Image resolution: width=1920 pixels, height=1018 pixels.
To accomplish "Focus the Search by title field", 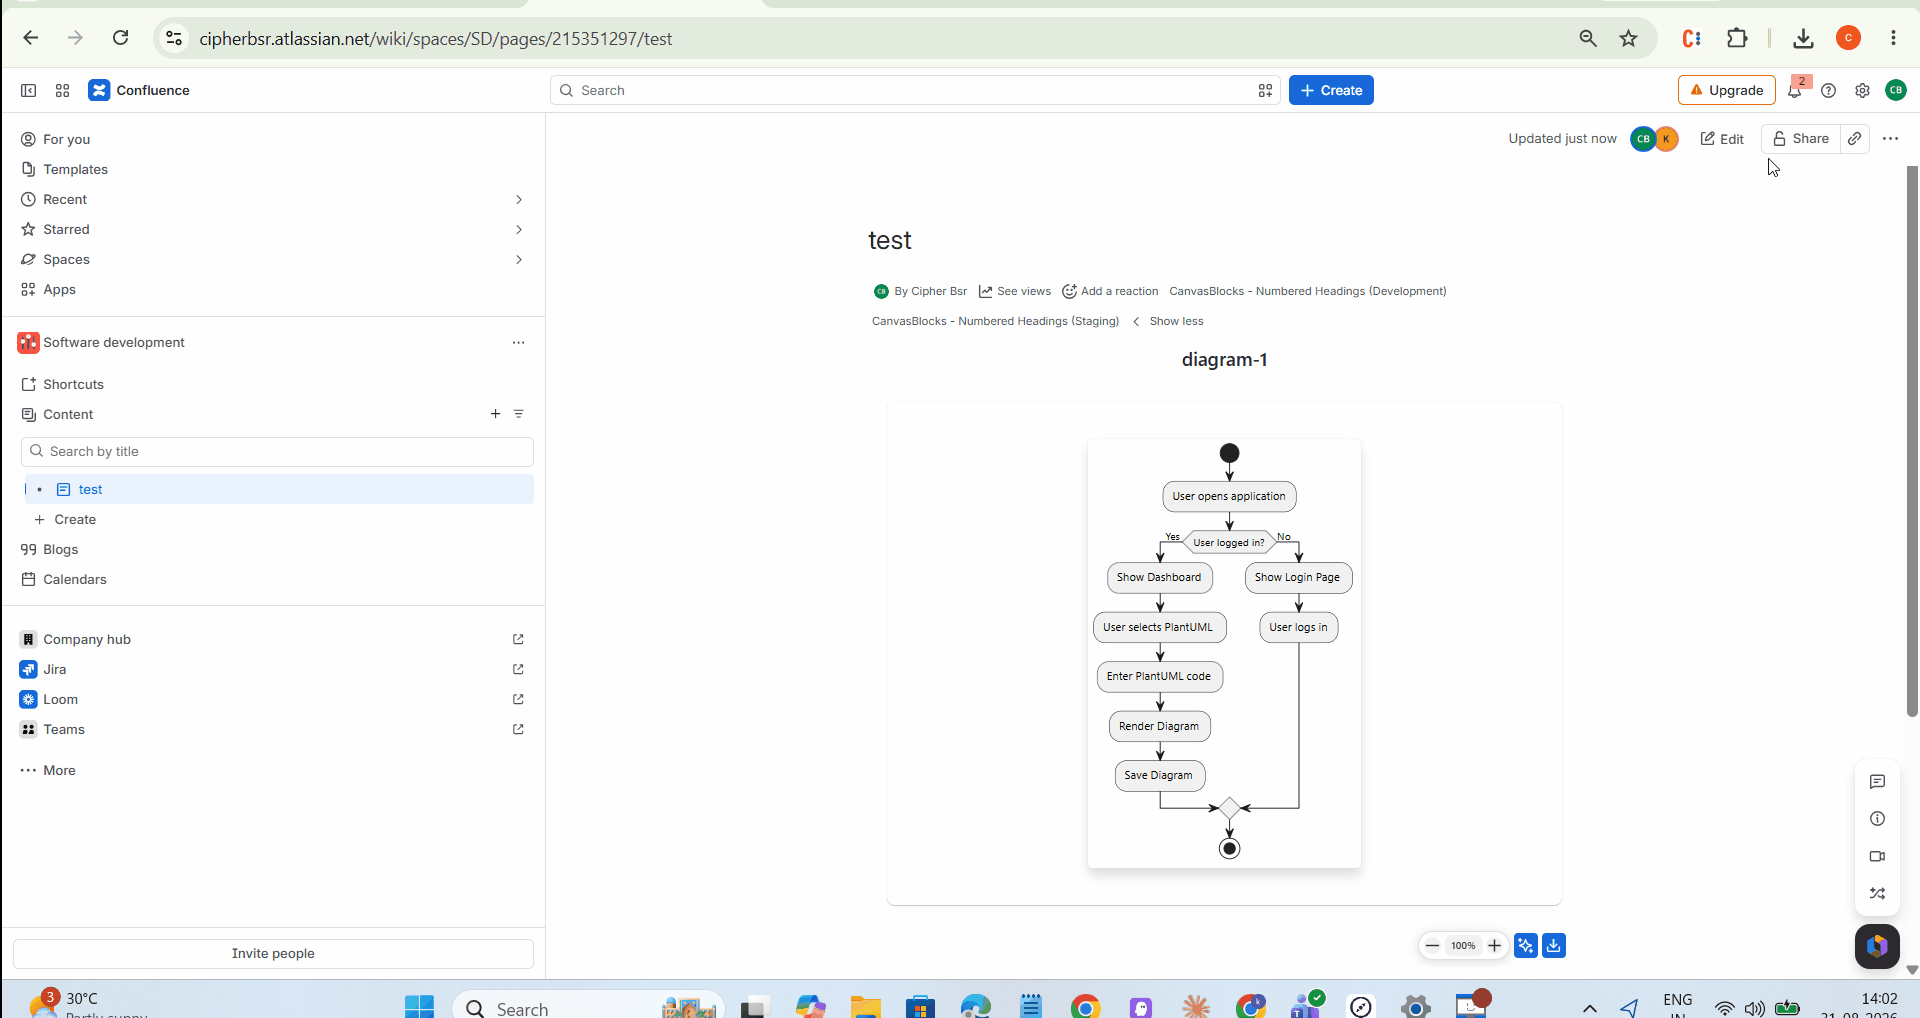I will (x=277, y=451).
